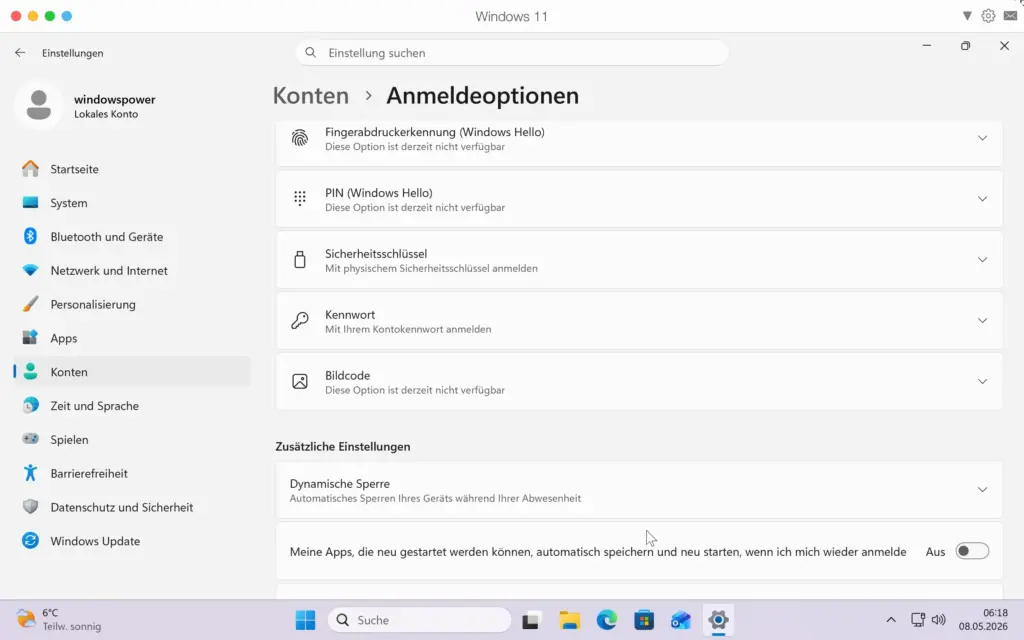1024x640 pixels.
Task: Open File Explorer from taskbar
Action: (x=569, y=620)
